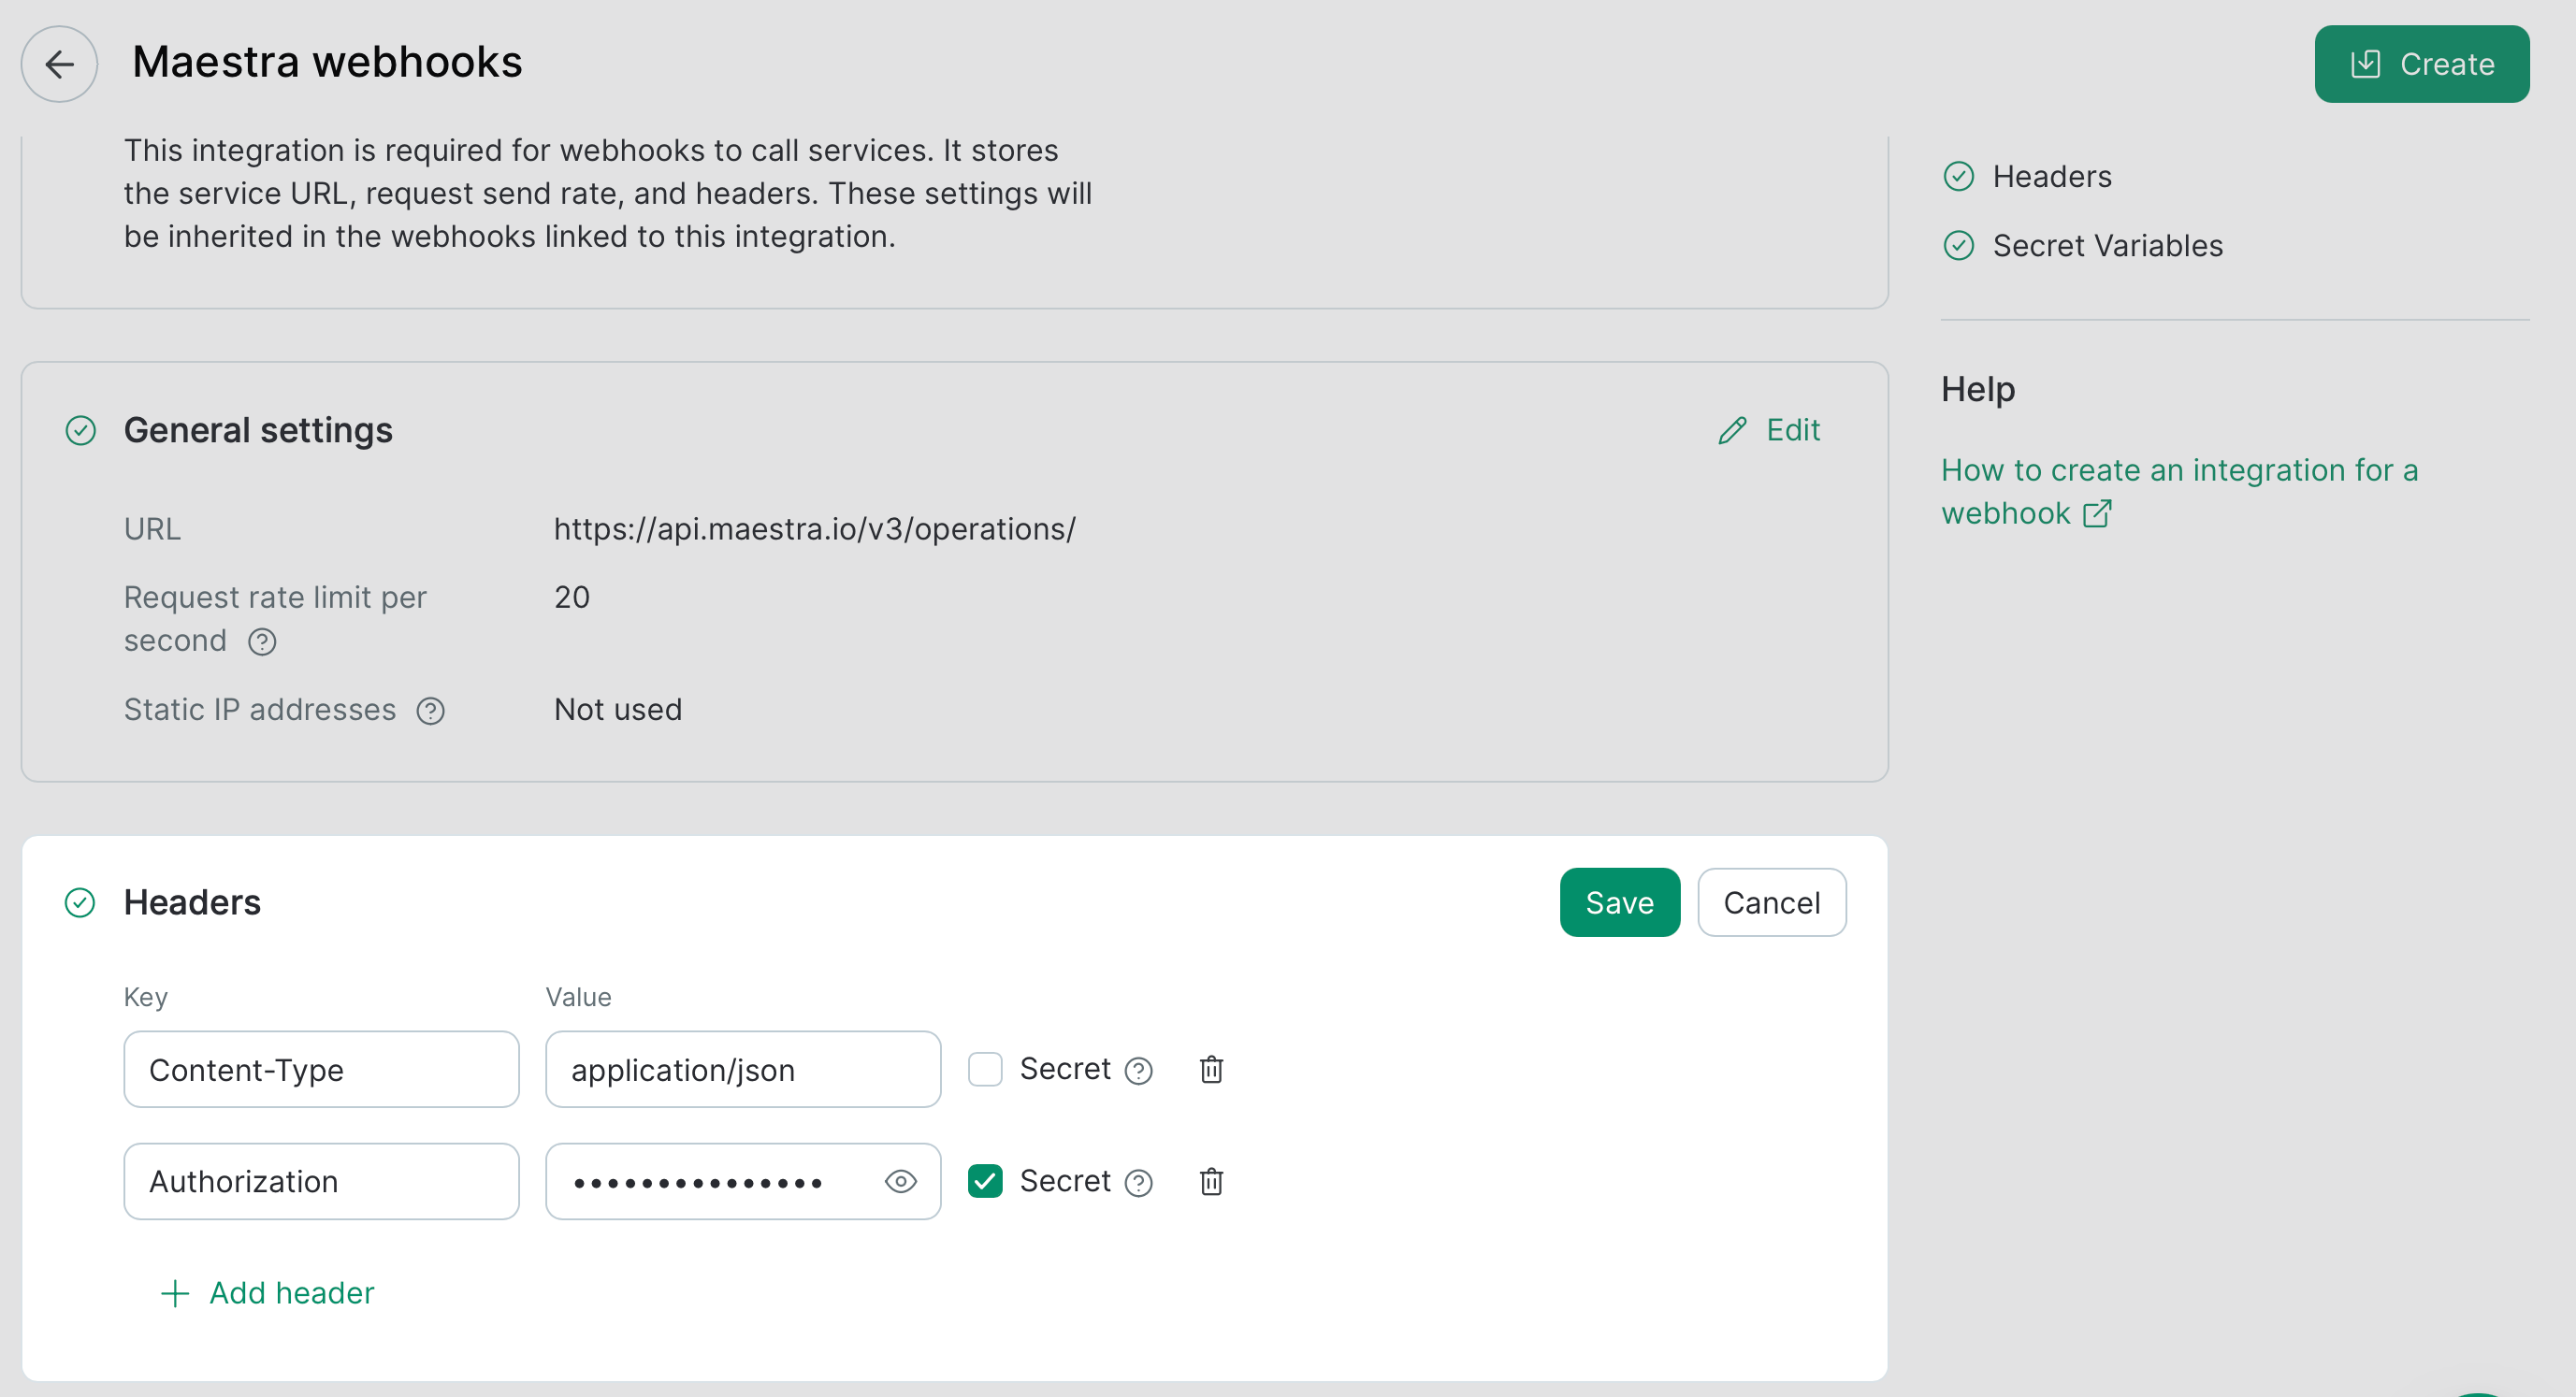Open Secret help icon in Authorization row

(1139, 1183)
